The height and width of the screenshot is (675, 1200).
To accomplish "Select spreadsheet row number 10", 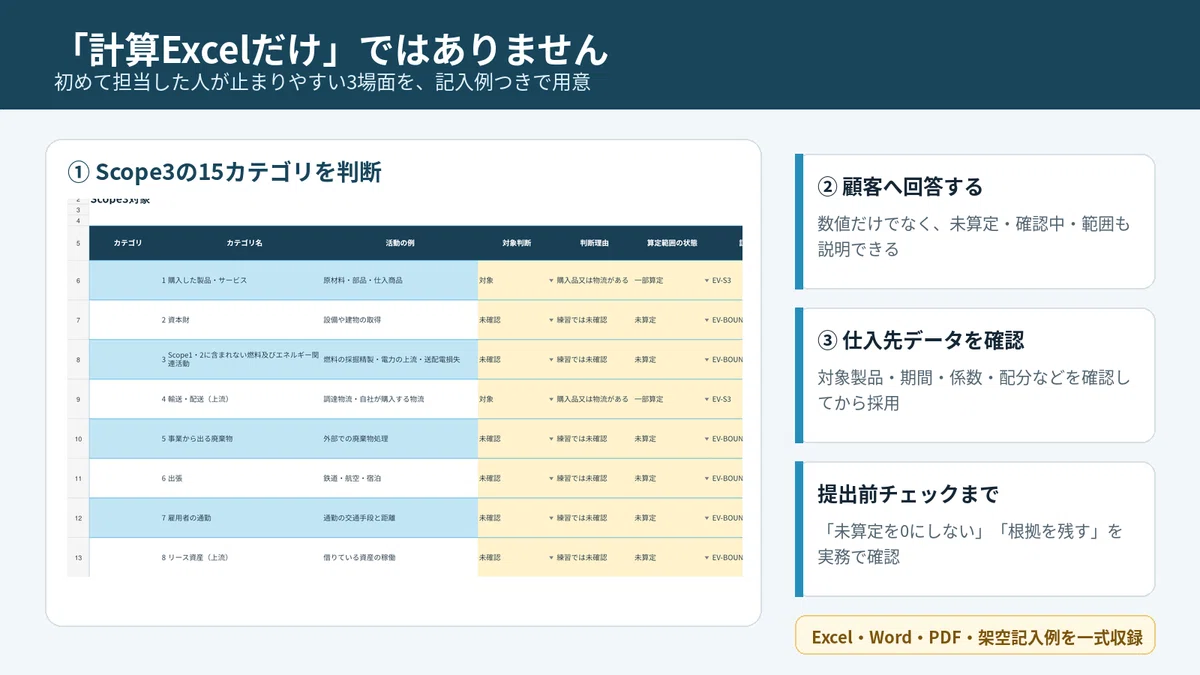I will [78, 439].
